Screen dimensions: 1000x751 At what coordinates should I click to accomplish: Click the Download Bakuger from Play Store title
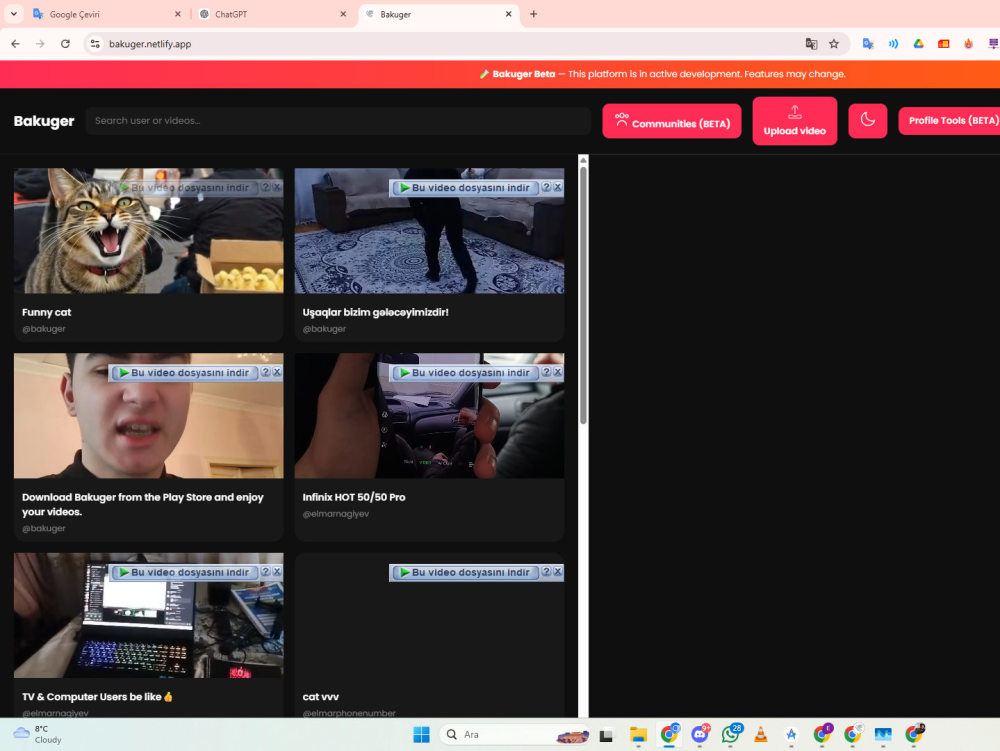click(143, 504)
